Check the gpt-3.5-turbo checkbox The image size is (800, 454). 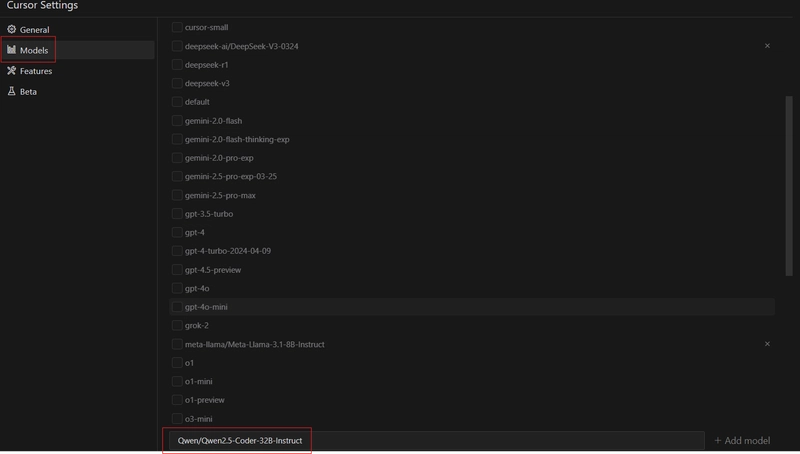click(x=177, y=213)
